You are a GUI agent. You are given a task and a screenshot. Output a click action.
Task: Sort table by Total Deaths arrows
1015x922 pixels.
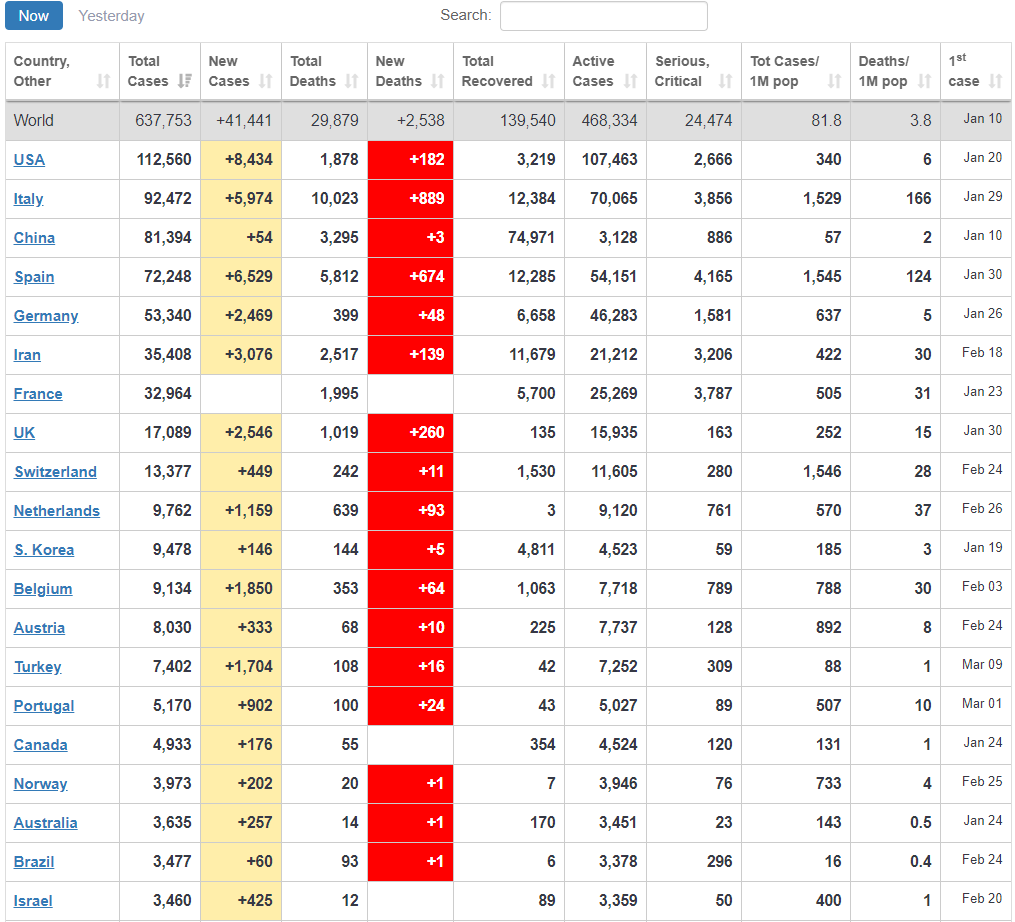pyautogui.click(x=351, y=81)
